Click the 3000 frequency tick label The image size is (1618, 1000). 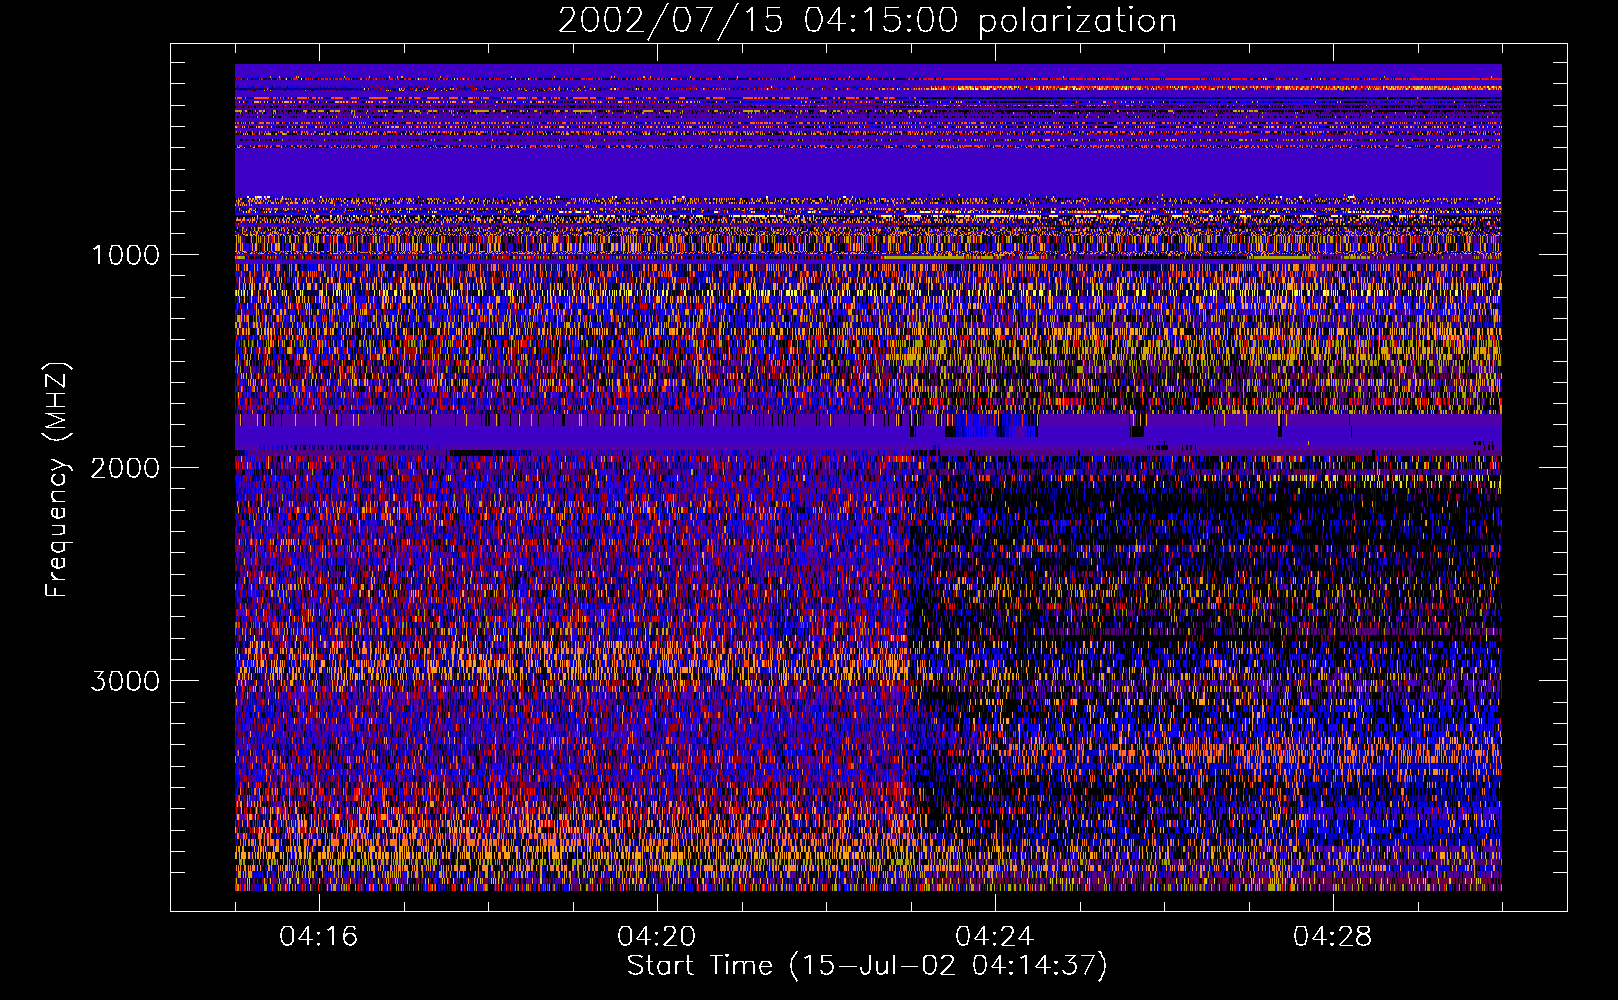coord(125,681)
